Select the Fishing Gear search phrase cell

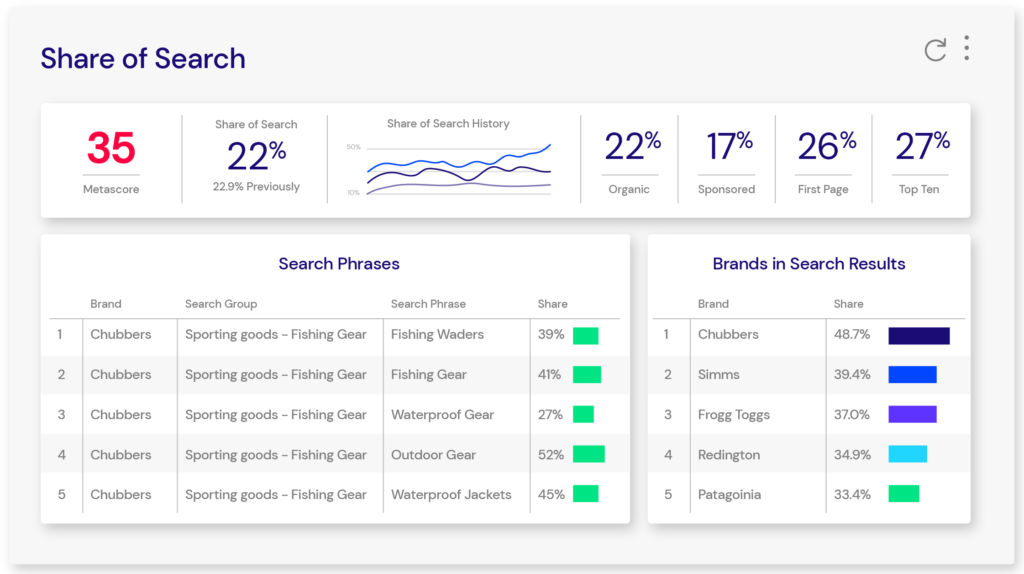click(428, 374)
